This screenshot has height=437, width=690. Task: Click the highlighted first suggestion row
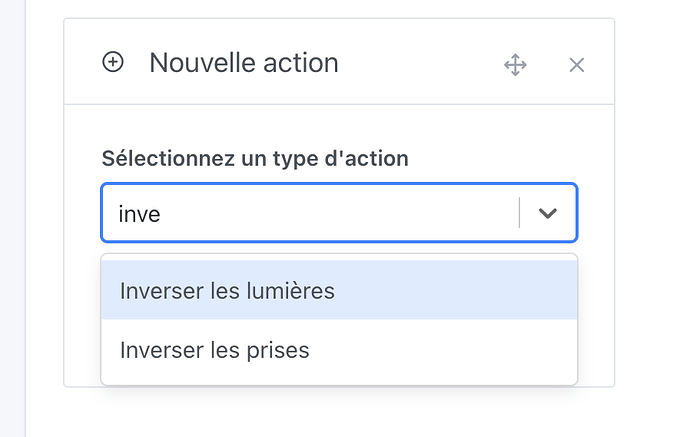point(339,291)
